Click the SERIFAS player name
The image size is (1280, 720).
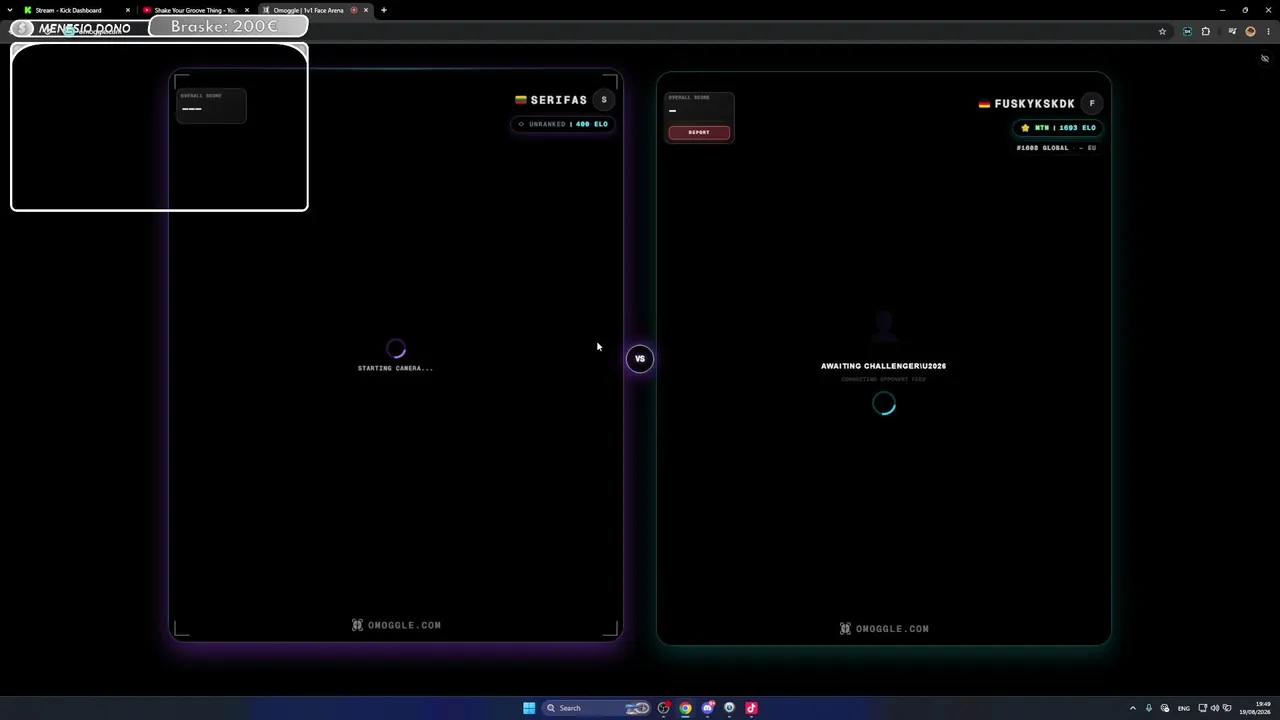[x=559, y=100]
